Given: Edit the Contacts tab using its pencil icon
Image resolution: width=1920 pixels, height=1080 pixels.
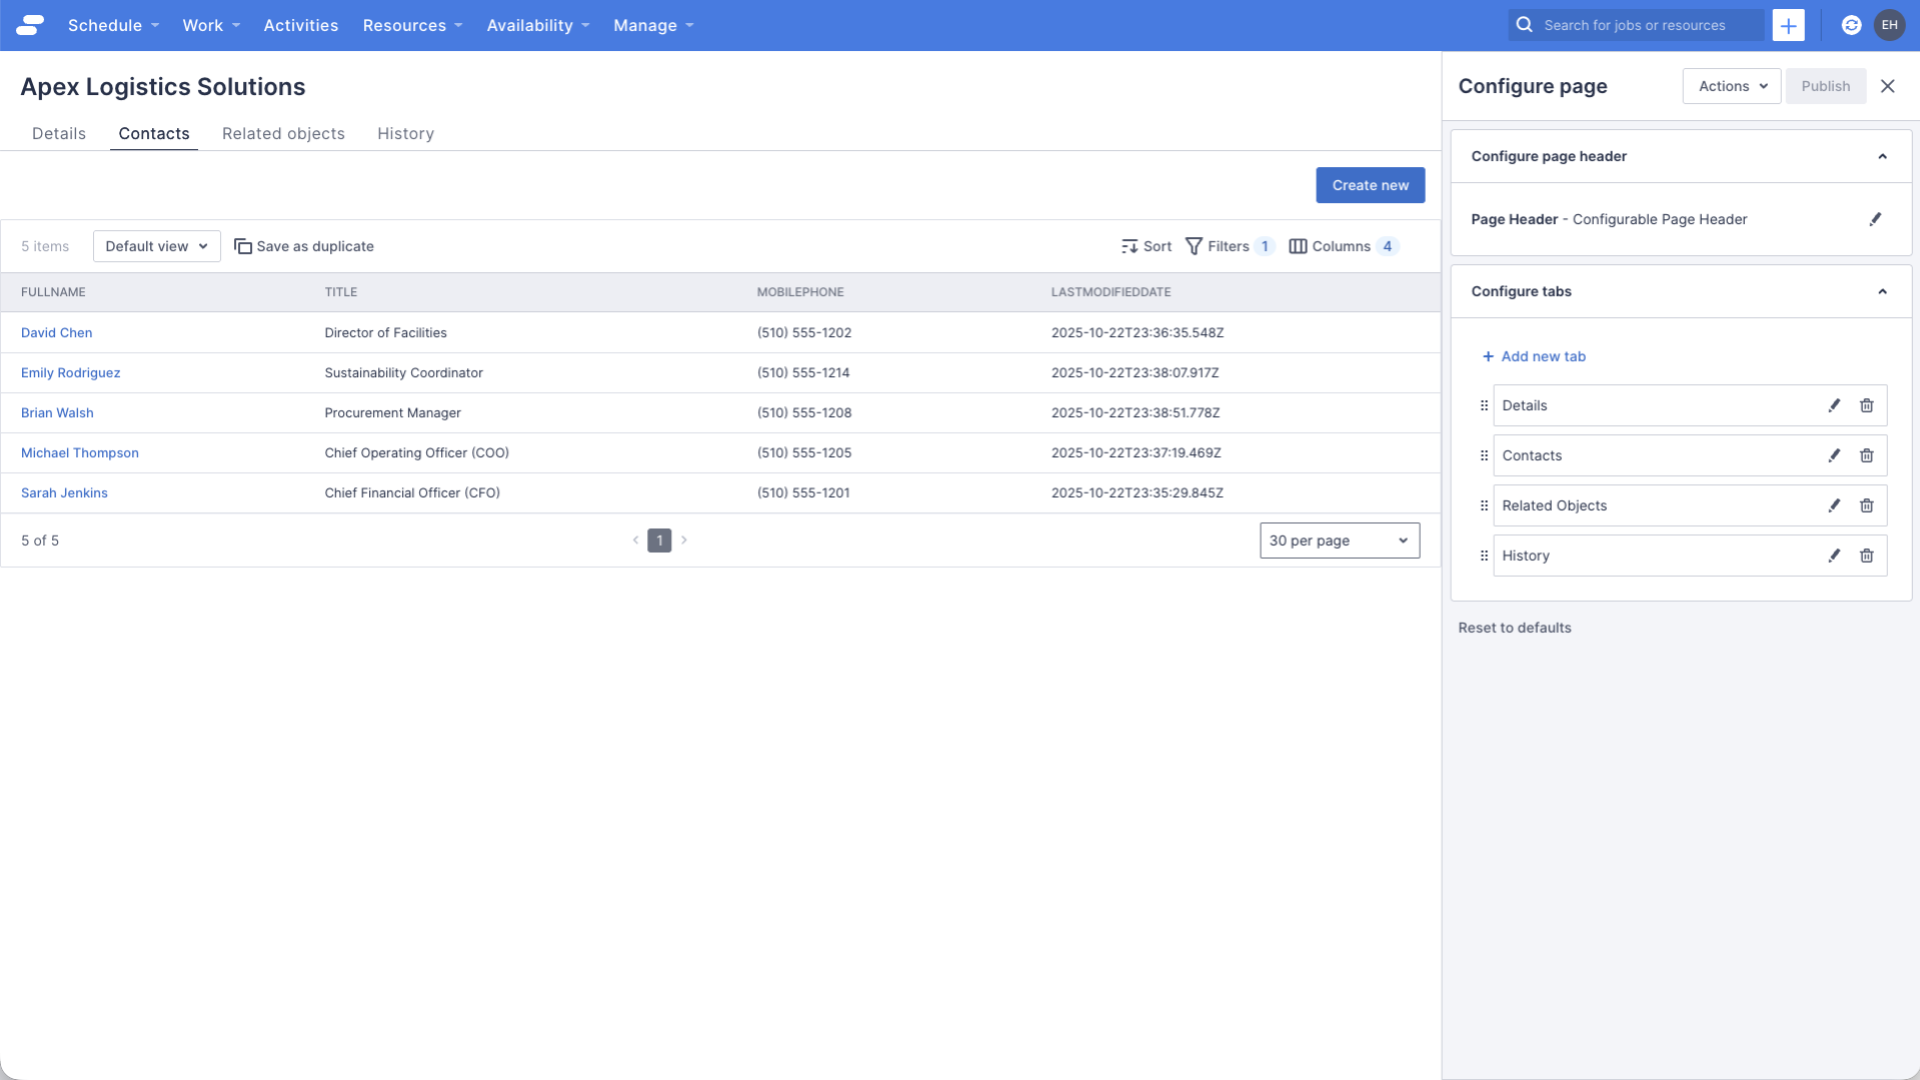Looking at the screenshot, I should tap(1834, 455).
